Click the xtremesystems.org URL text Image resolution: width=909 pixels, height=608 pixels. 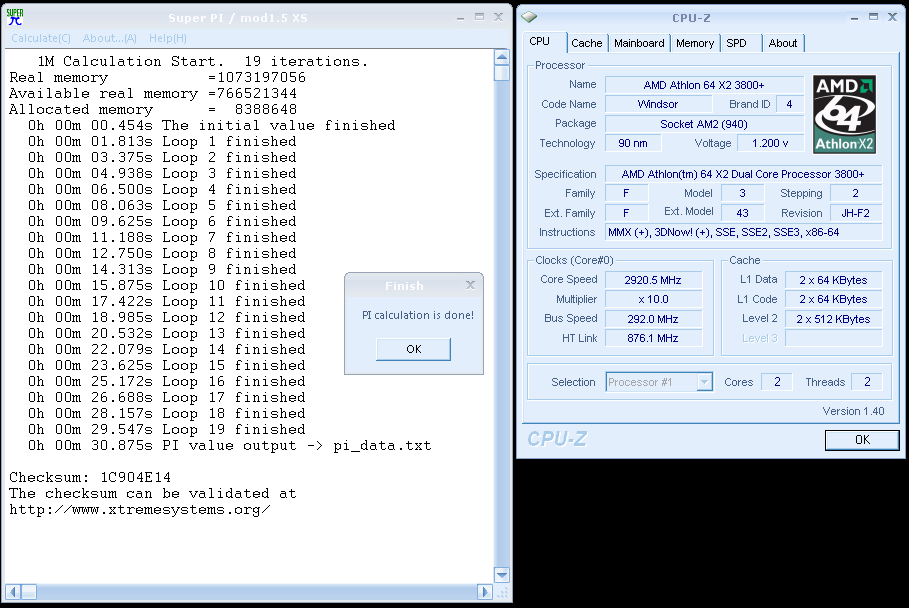pos(140,510)
